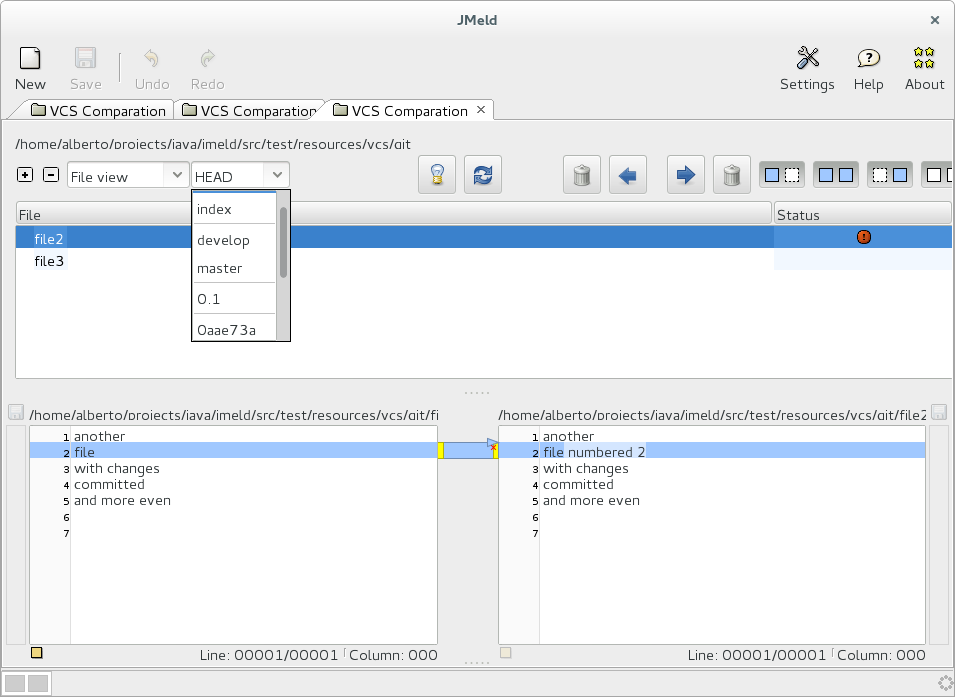The width and height of the screenshot is (955, 697).
Task: Select file3 row in file list
Action: [484, 261]
